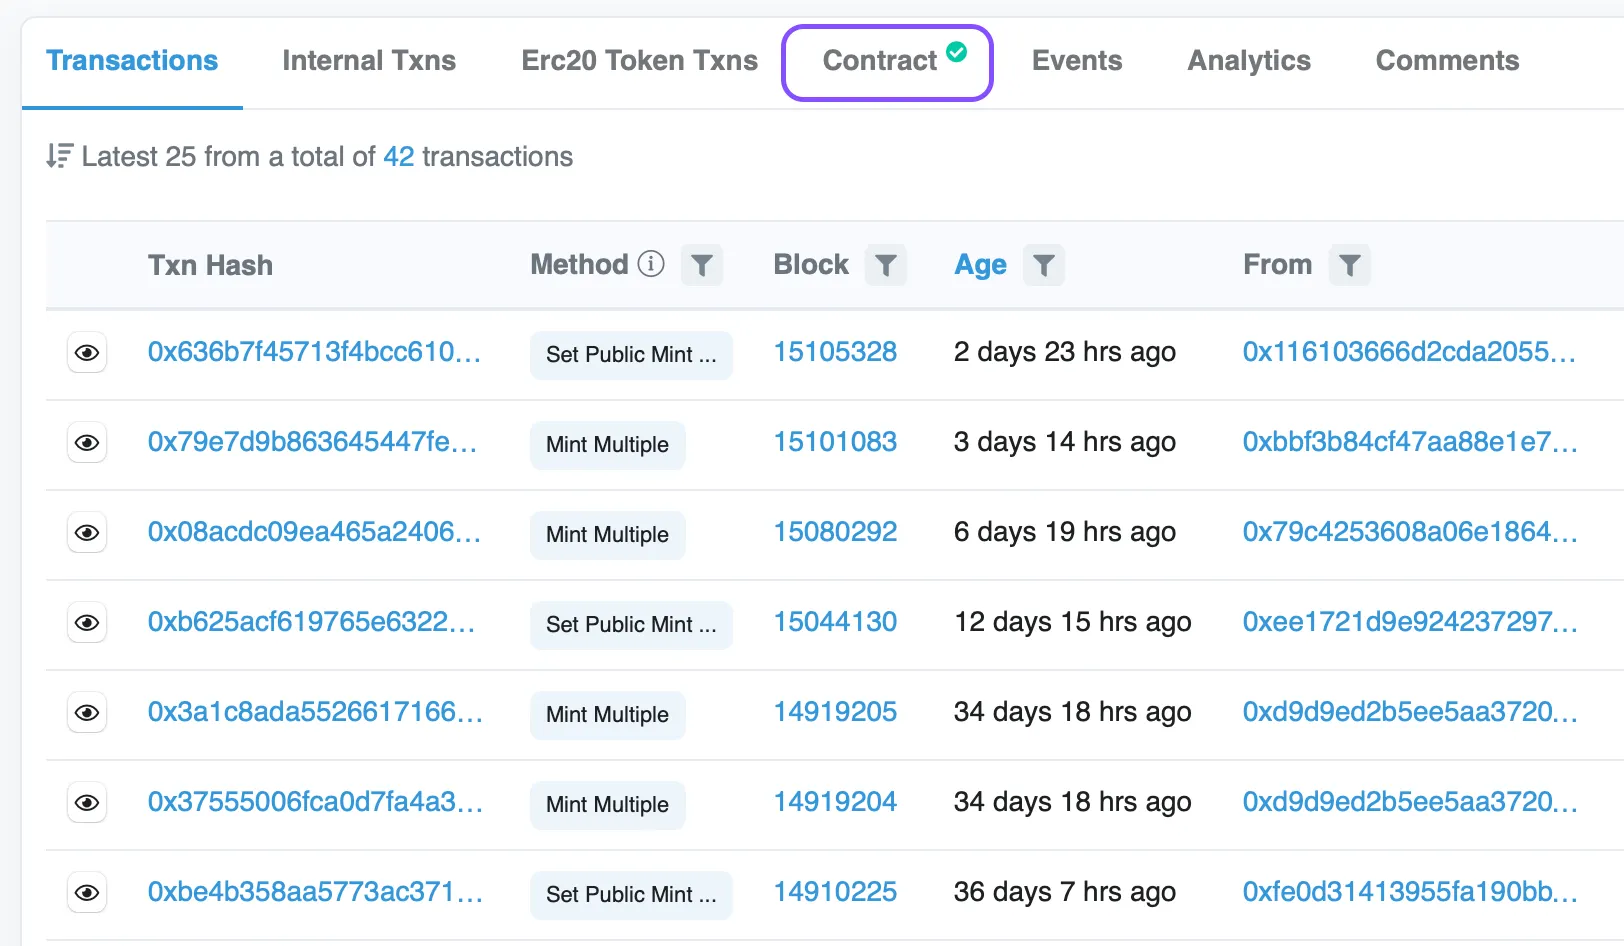Preview transaction 0x636b7f45713f4bcc610 with eye icon
This screenshot has height=946, width=1624.
pyautogui.click(x=87, y=353)
